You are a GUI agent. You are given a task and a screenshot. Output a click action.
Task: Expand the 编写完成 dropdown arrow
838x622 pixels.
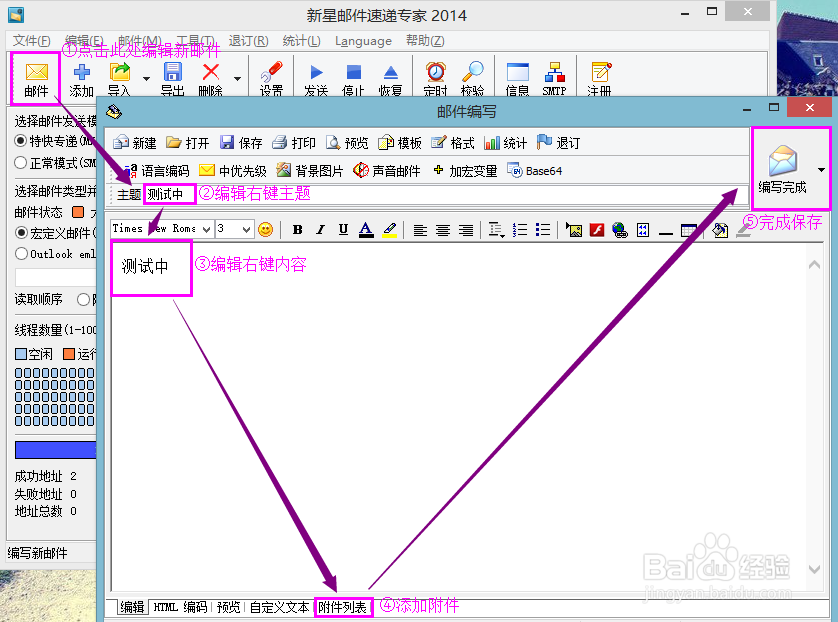click(x=821, y=170)
